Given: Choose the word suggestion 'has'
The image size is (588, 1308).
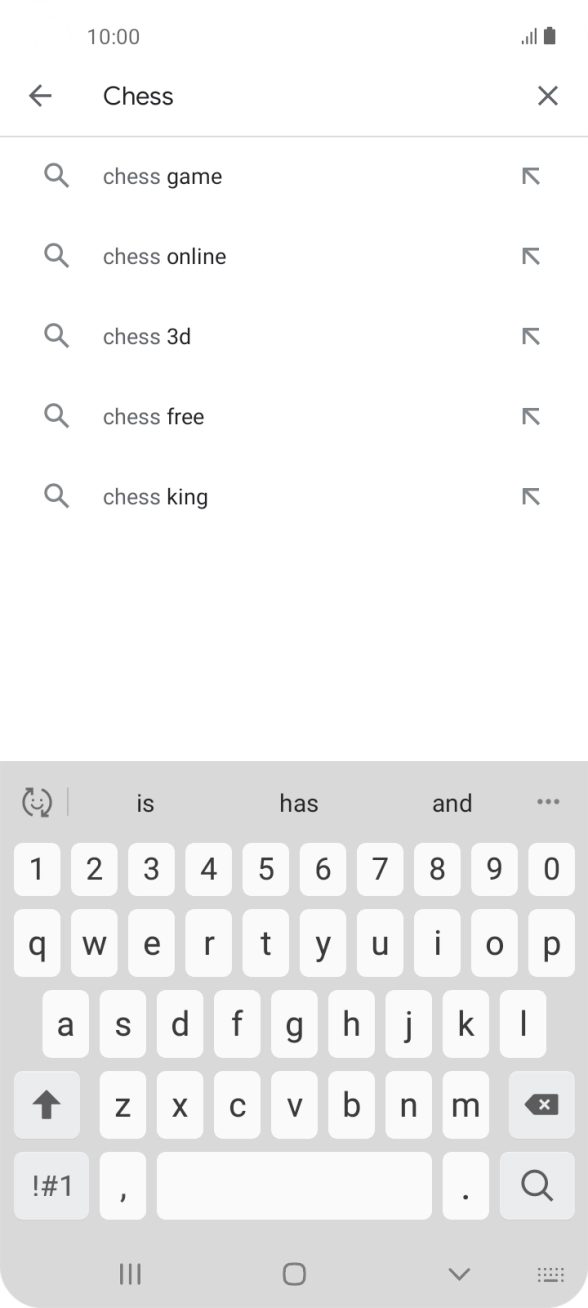Looking at the screenshot, I should coord(298,803).
